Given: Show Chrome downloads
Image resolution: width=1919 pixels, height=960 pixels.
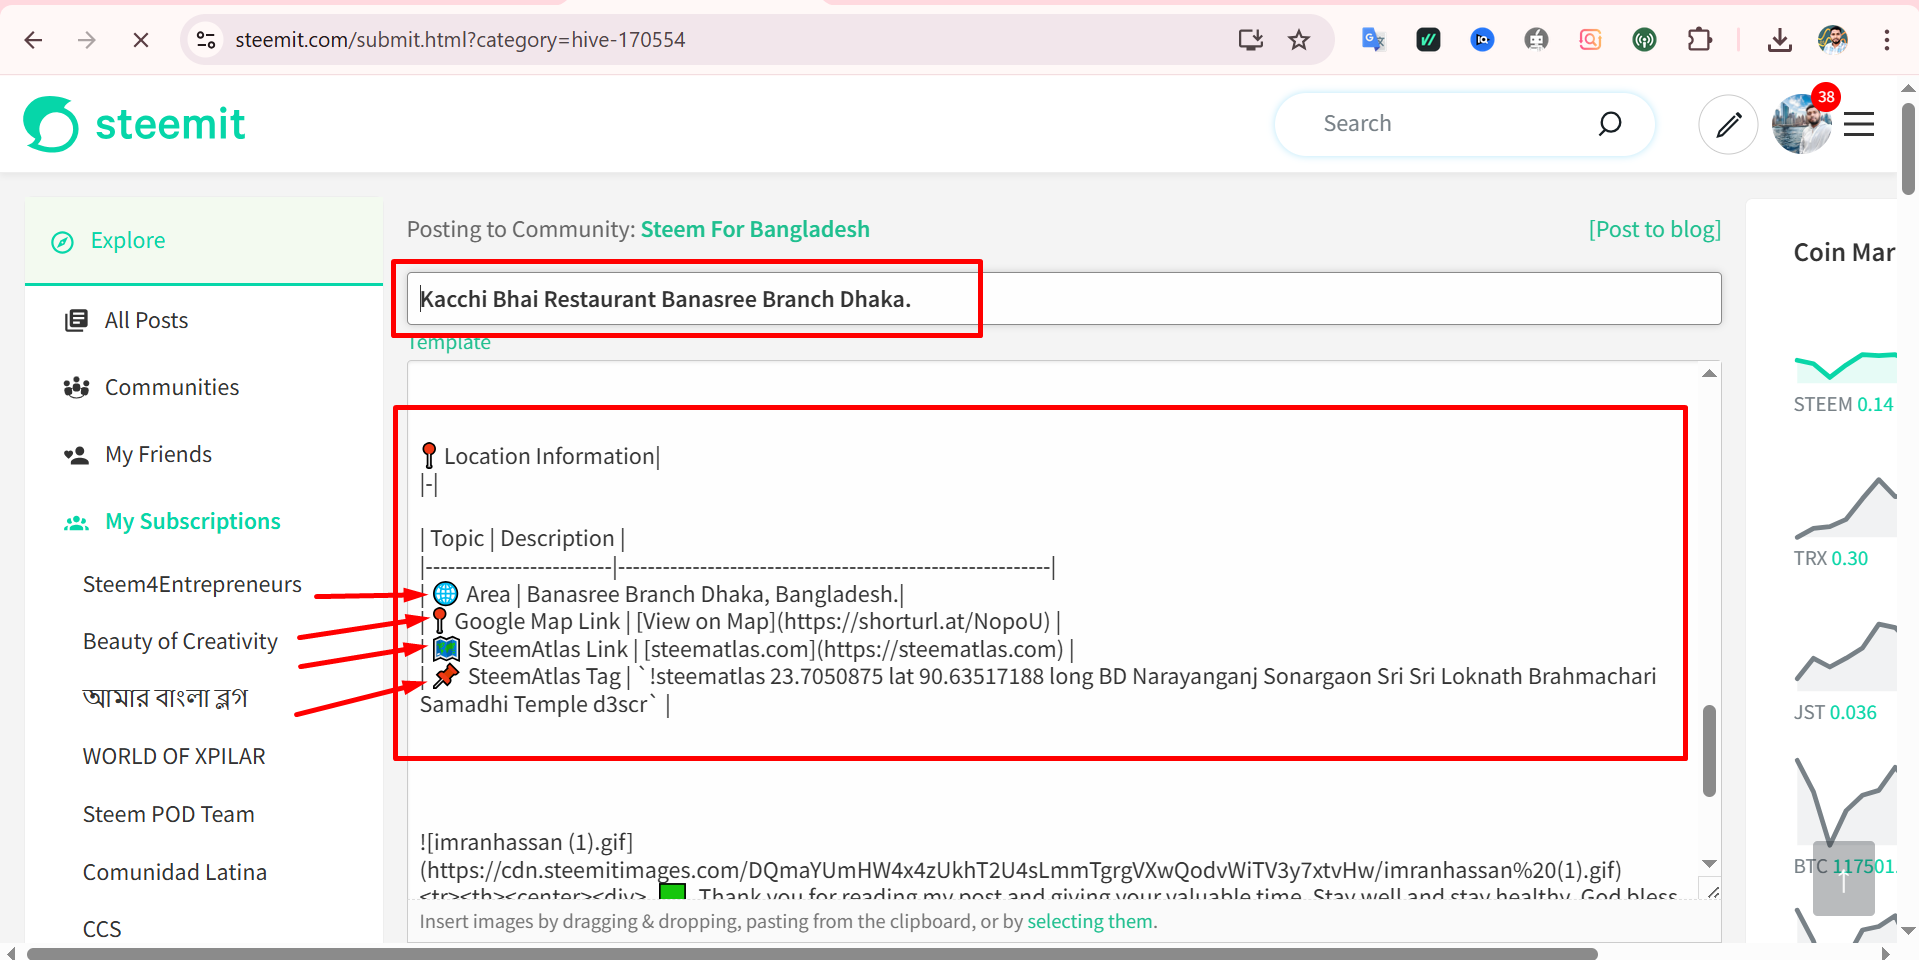Looking at the screenshot, I should 1780,40.
